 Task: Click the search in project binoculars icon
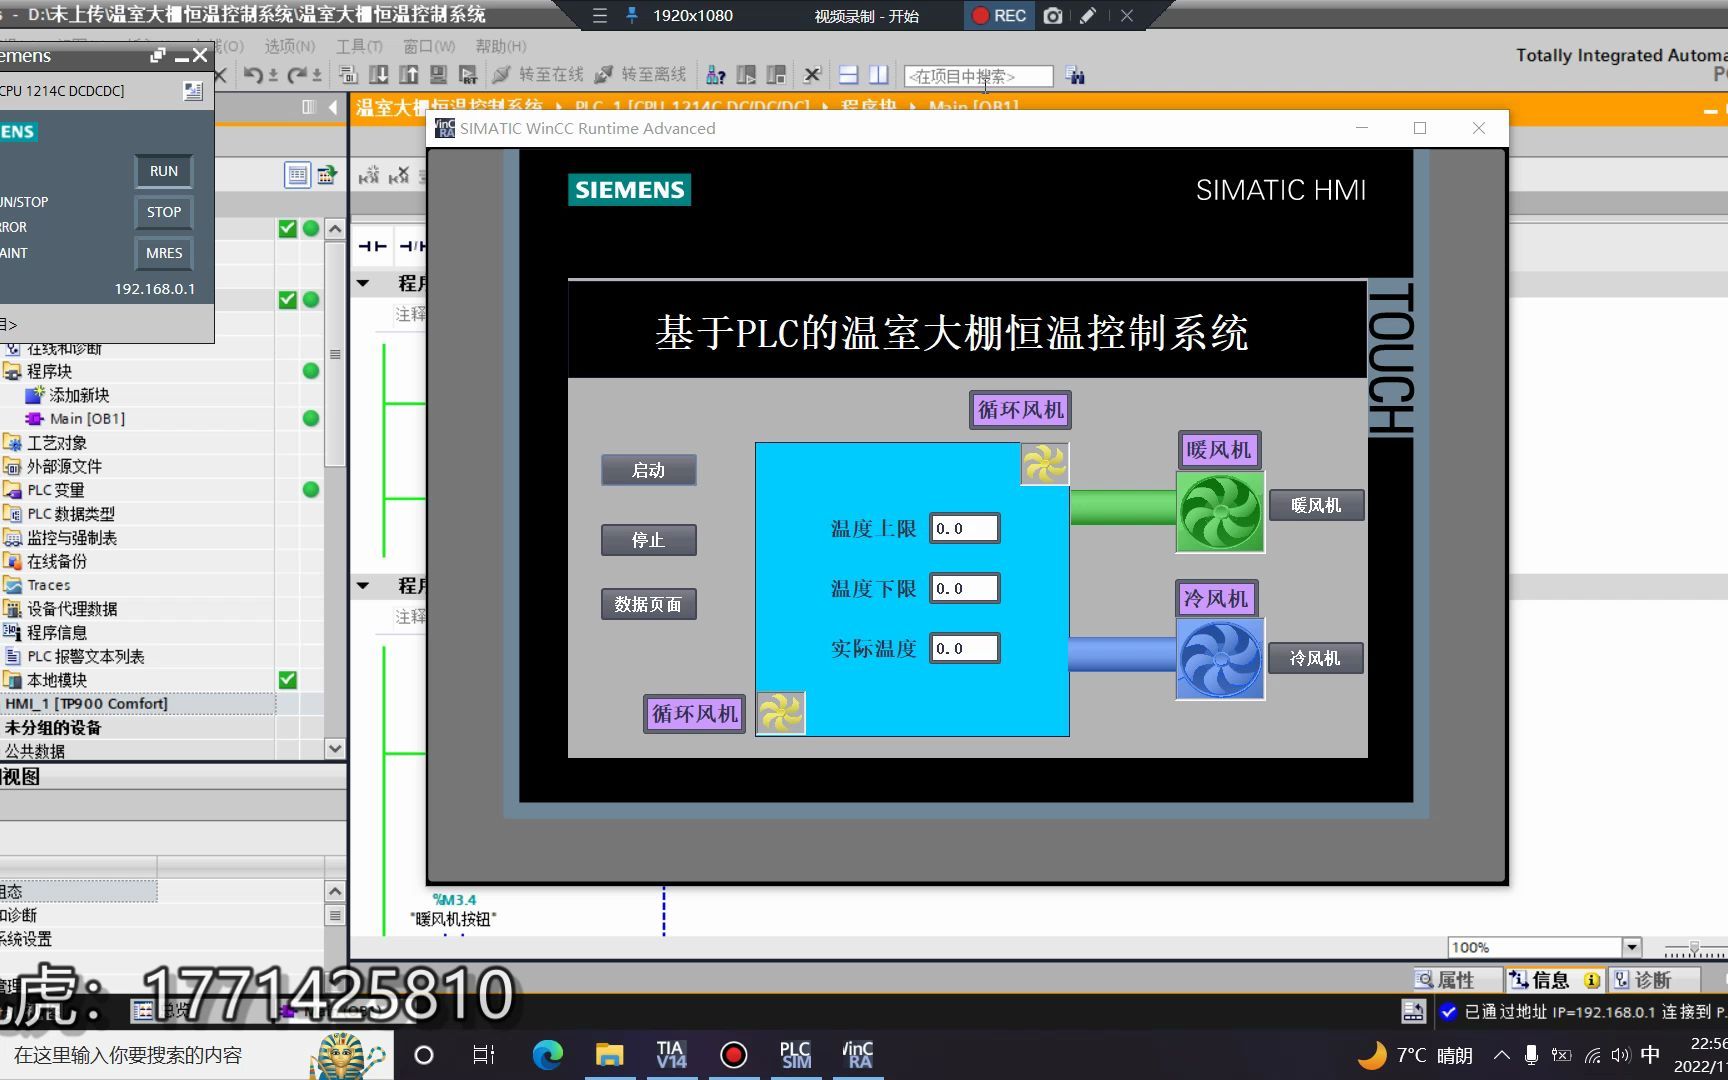(x=1075, y=75)
